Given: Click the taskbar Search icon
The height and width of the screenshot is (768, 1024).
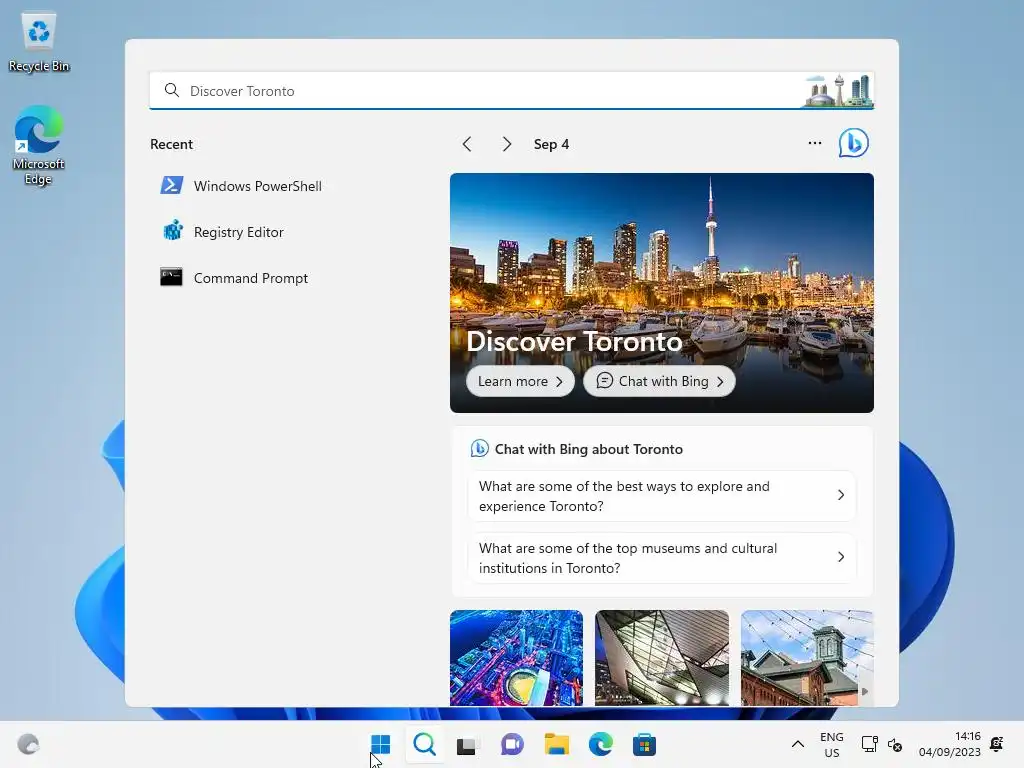Looking at the screenshot, I should tap(424, 744).
